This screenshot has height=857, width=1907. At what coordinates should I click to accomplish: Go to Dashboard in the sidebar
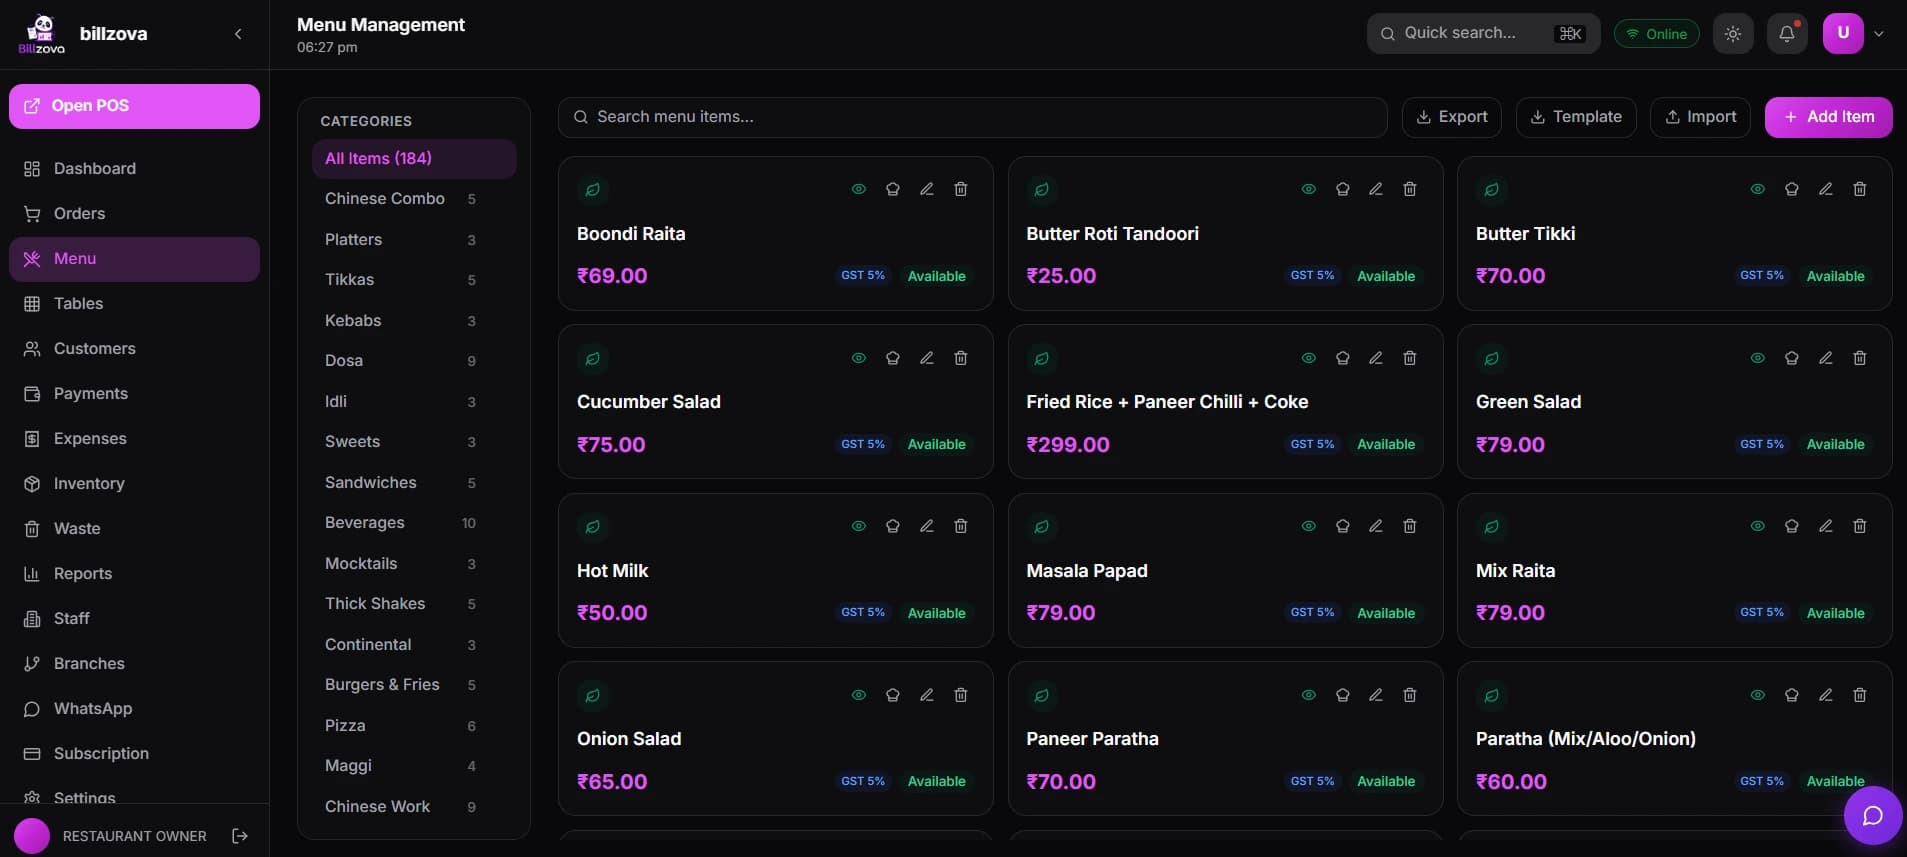(x=134, y=169)
